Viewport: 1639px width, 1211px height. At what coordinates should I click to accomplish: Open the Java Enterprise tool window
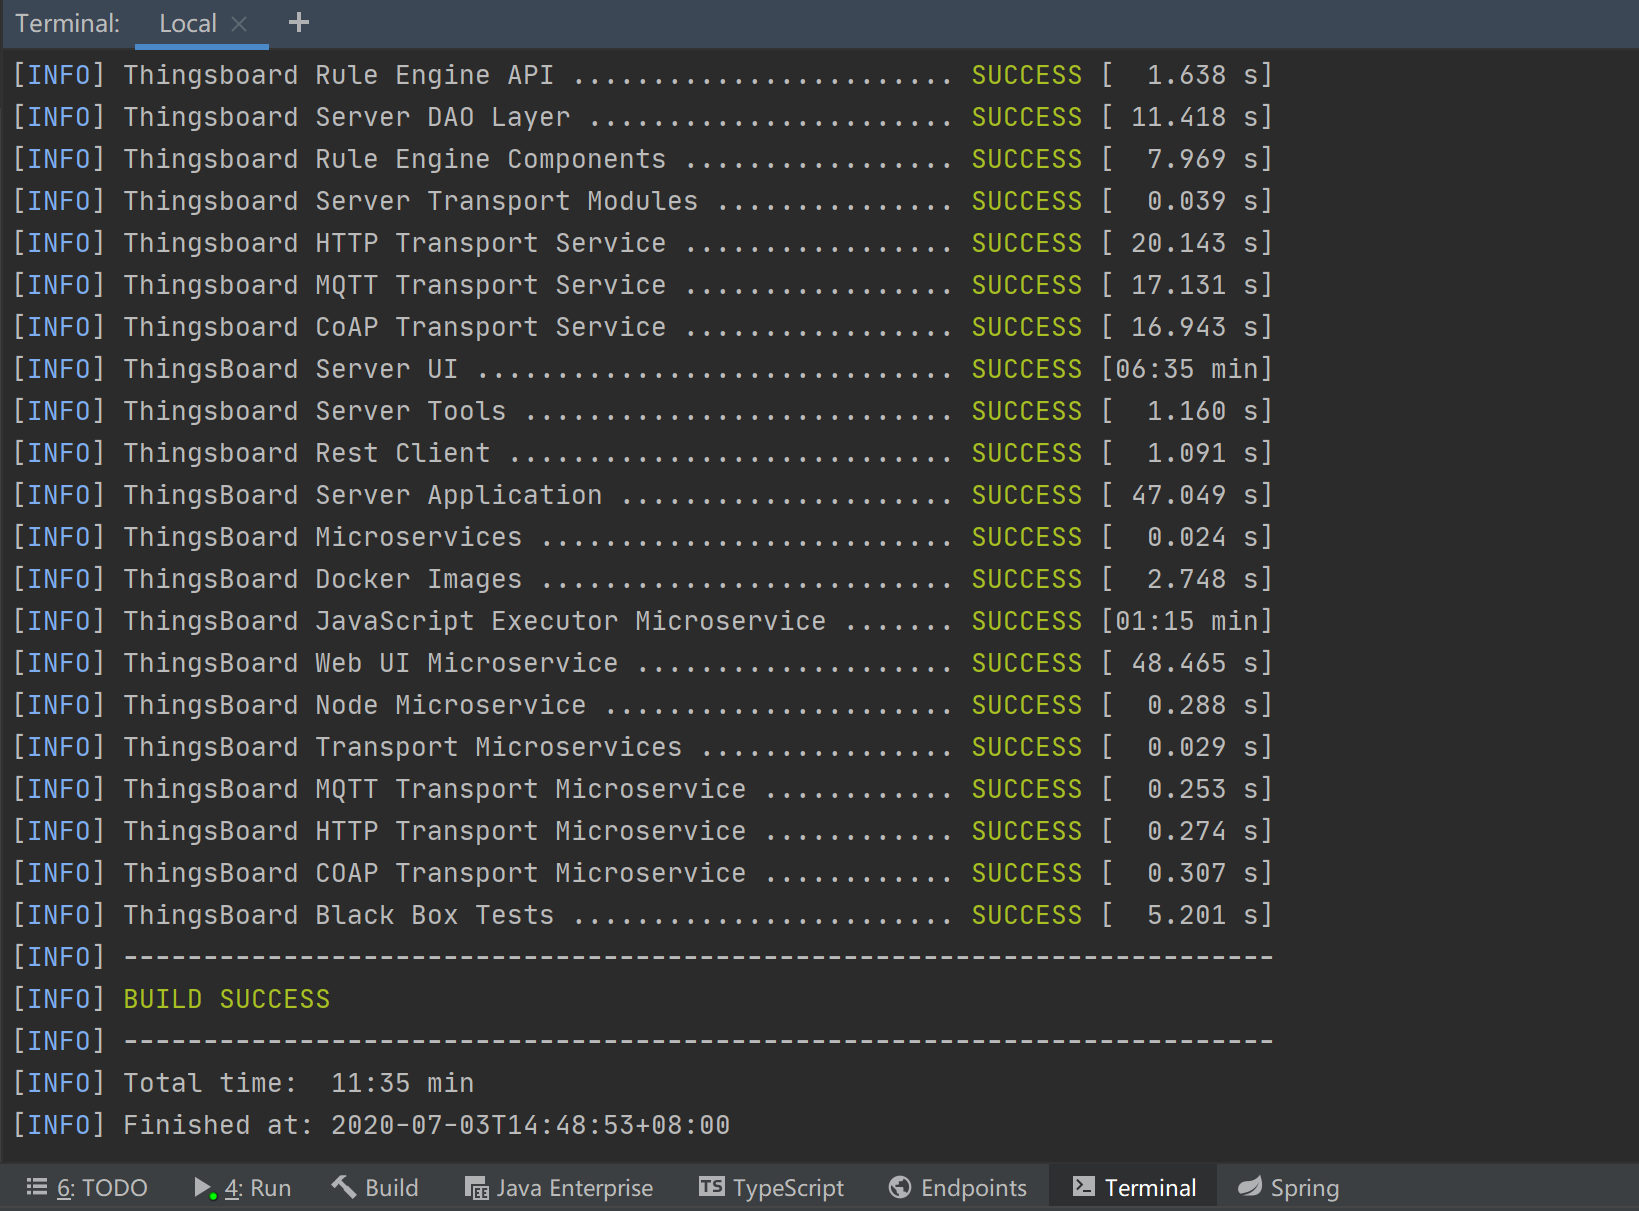(x=559, y=1188)
